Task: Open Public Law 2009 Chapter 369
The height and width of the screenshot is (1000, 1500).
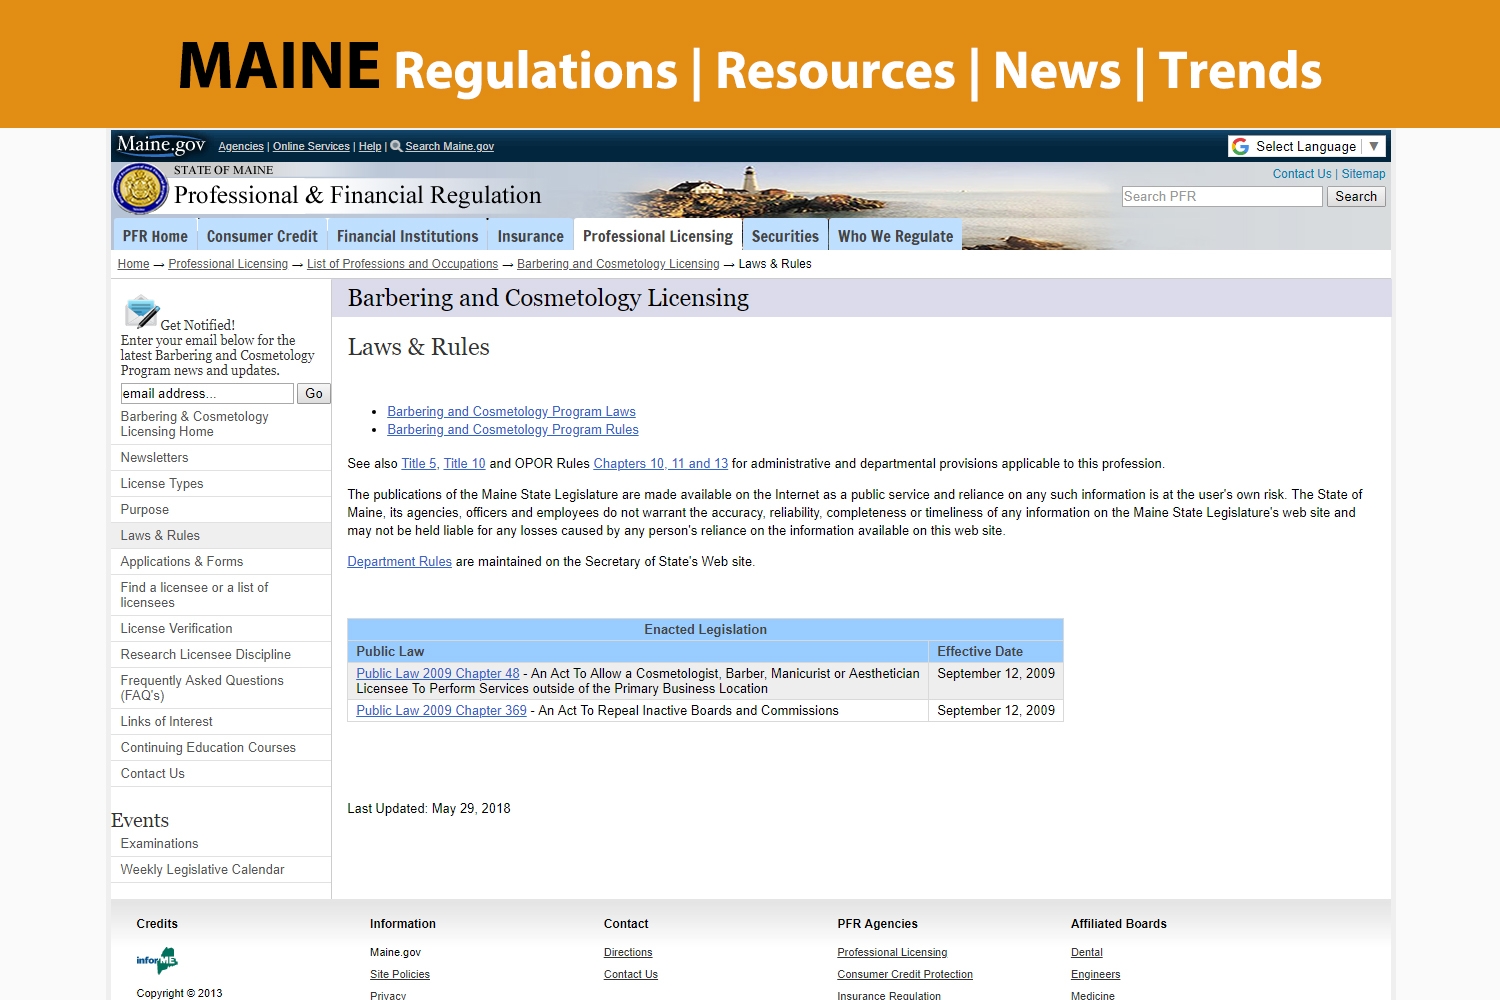Action: tap(441, 710)
